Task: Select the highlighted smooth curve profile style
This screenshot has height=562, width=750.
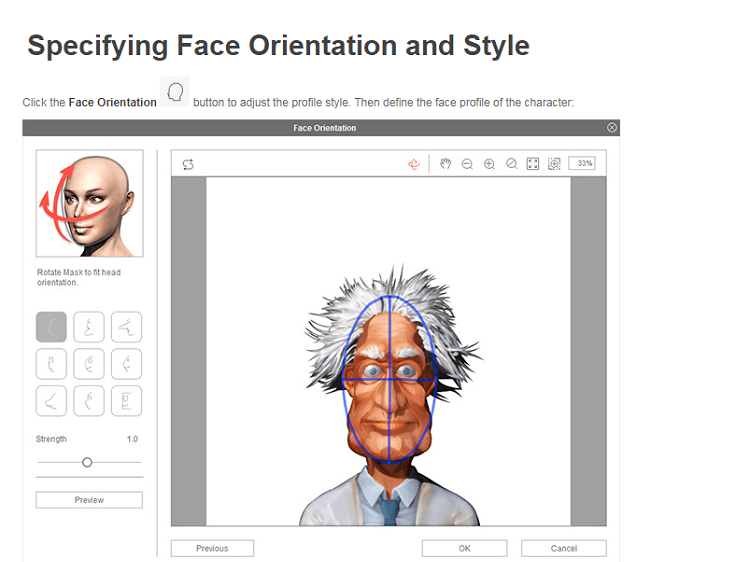Action: coord(51,327)
